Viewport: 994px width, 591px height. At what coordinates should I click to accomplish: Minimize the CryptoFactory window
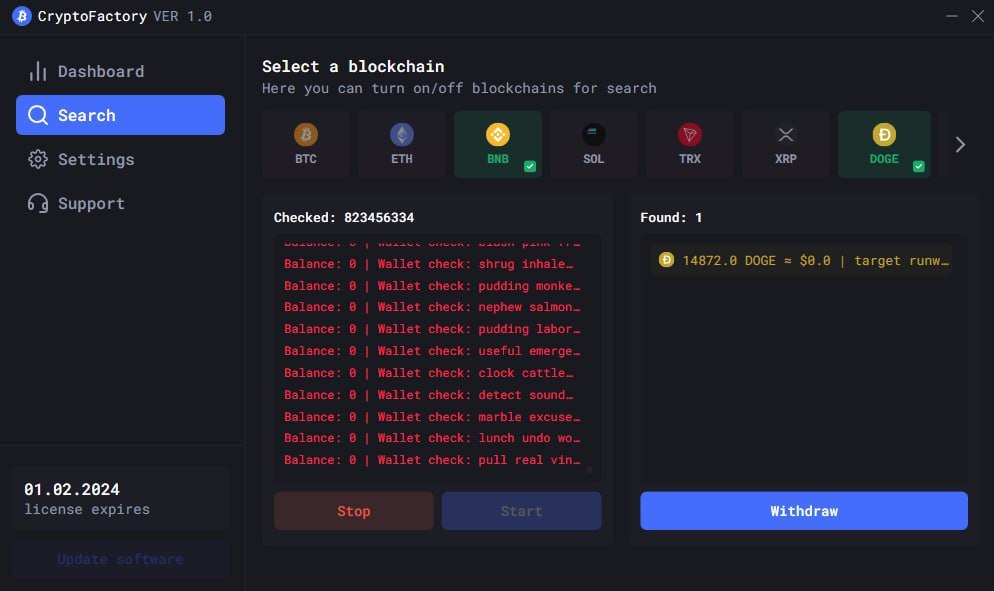tap(952, 16)
